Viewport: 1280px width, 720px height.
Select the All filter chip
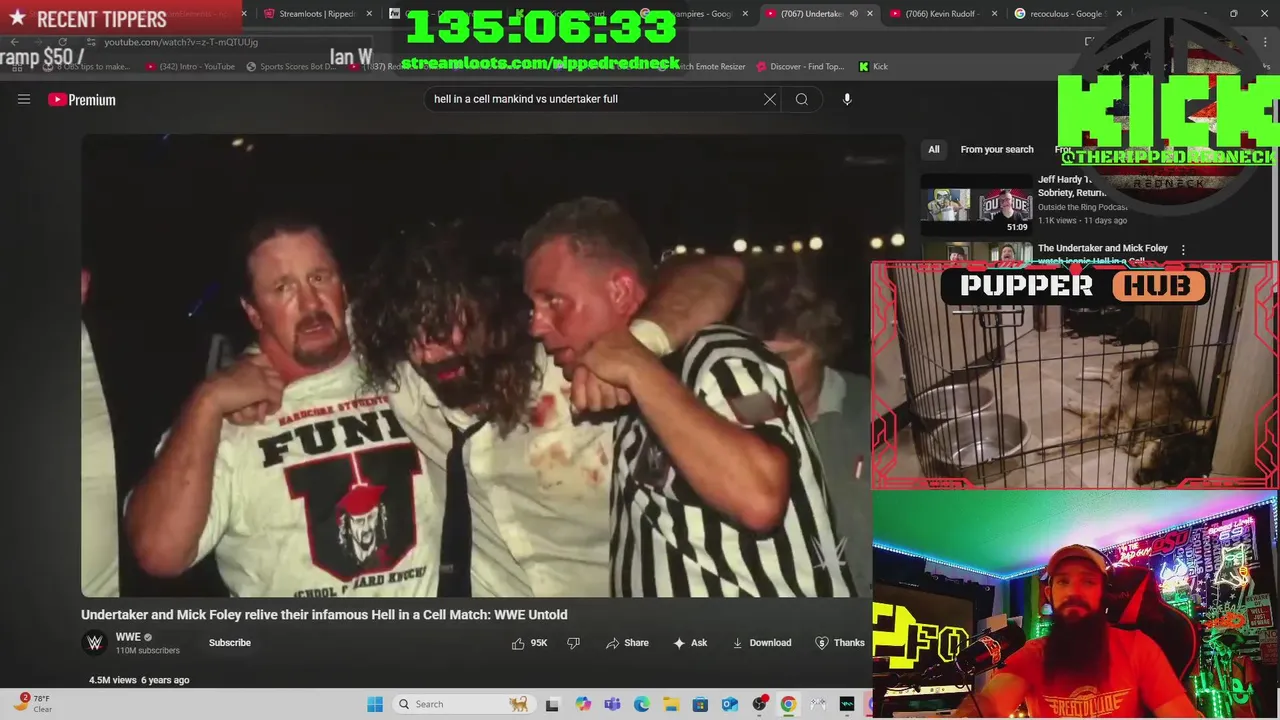pos(933,150)
